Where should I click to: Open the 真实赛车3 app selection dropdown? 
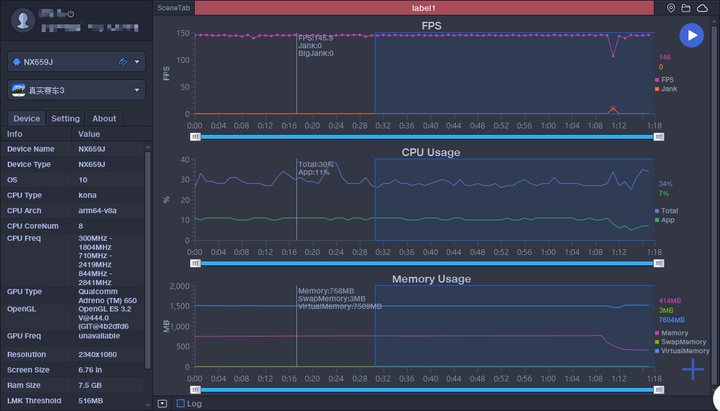137,91
